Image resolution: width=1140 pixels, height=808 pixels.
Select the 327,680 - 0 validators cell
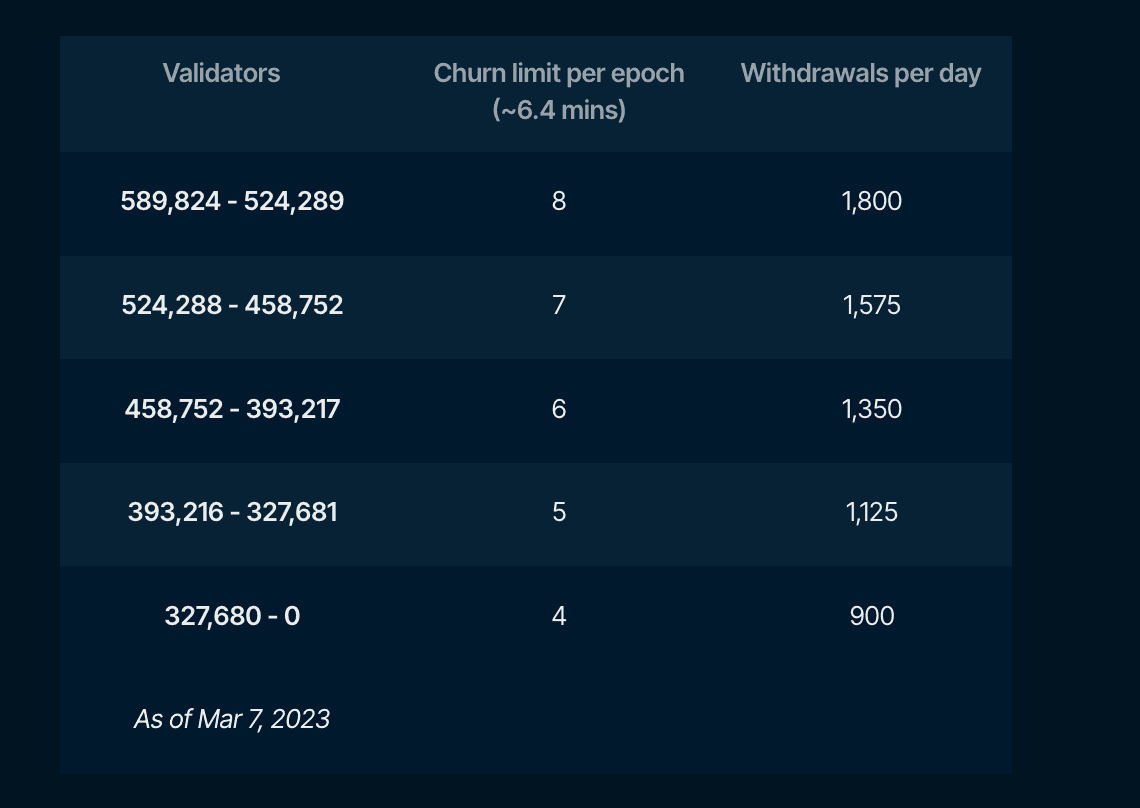(232, 616)
